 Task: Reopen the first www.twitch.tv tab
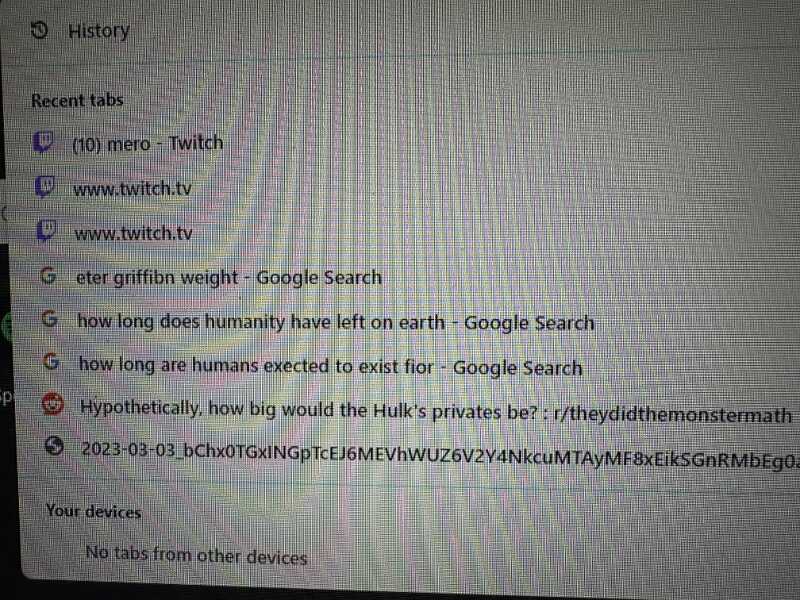(x=133, y=189)
